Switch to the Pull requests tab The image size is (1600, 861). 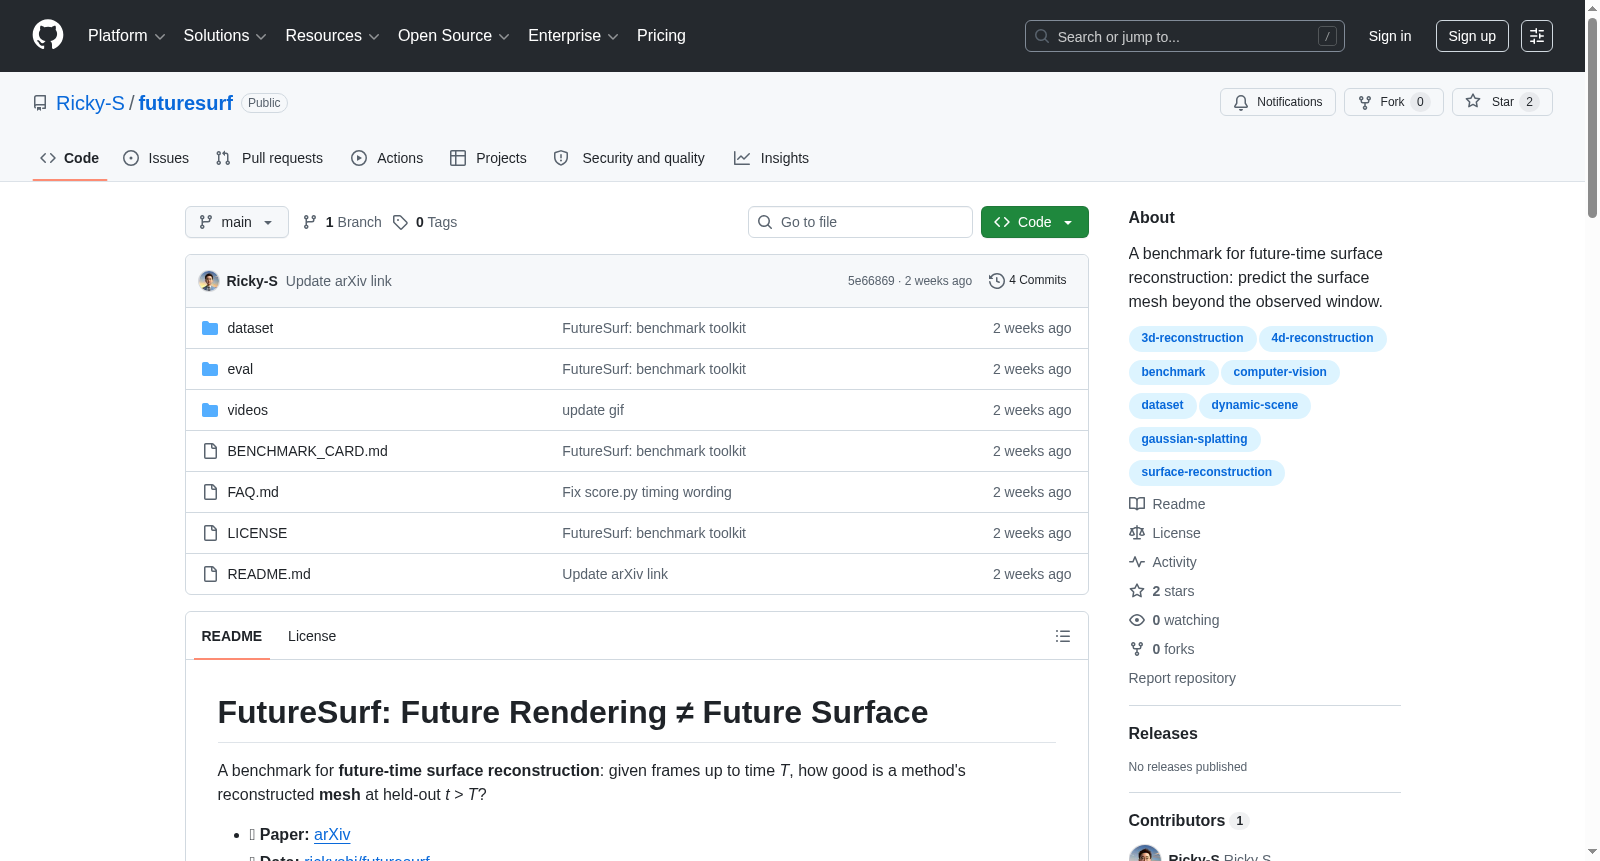click(x=269, y=158)
